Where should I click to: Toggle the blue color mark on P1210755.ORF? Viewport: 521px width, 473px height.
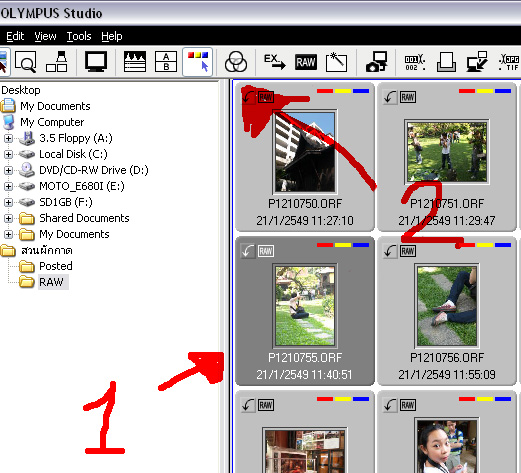[x=361, y=245]
